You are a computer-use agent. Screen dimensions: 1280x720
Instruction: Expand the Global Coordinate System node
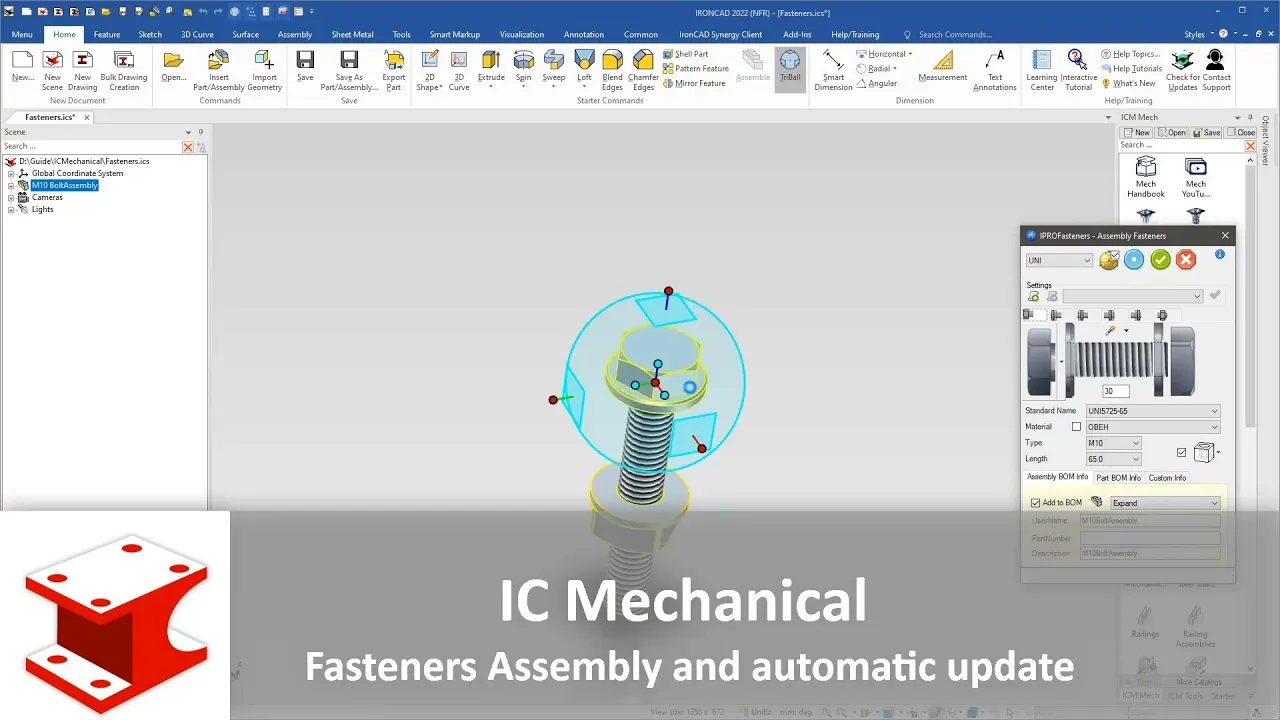coord(11,173)
